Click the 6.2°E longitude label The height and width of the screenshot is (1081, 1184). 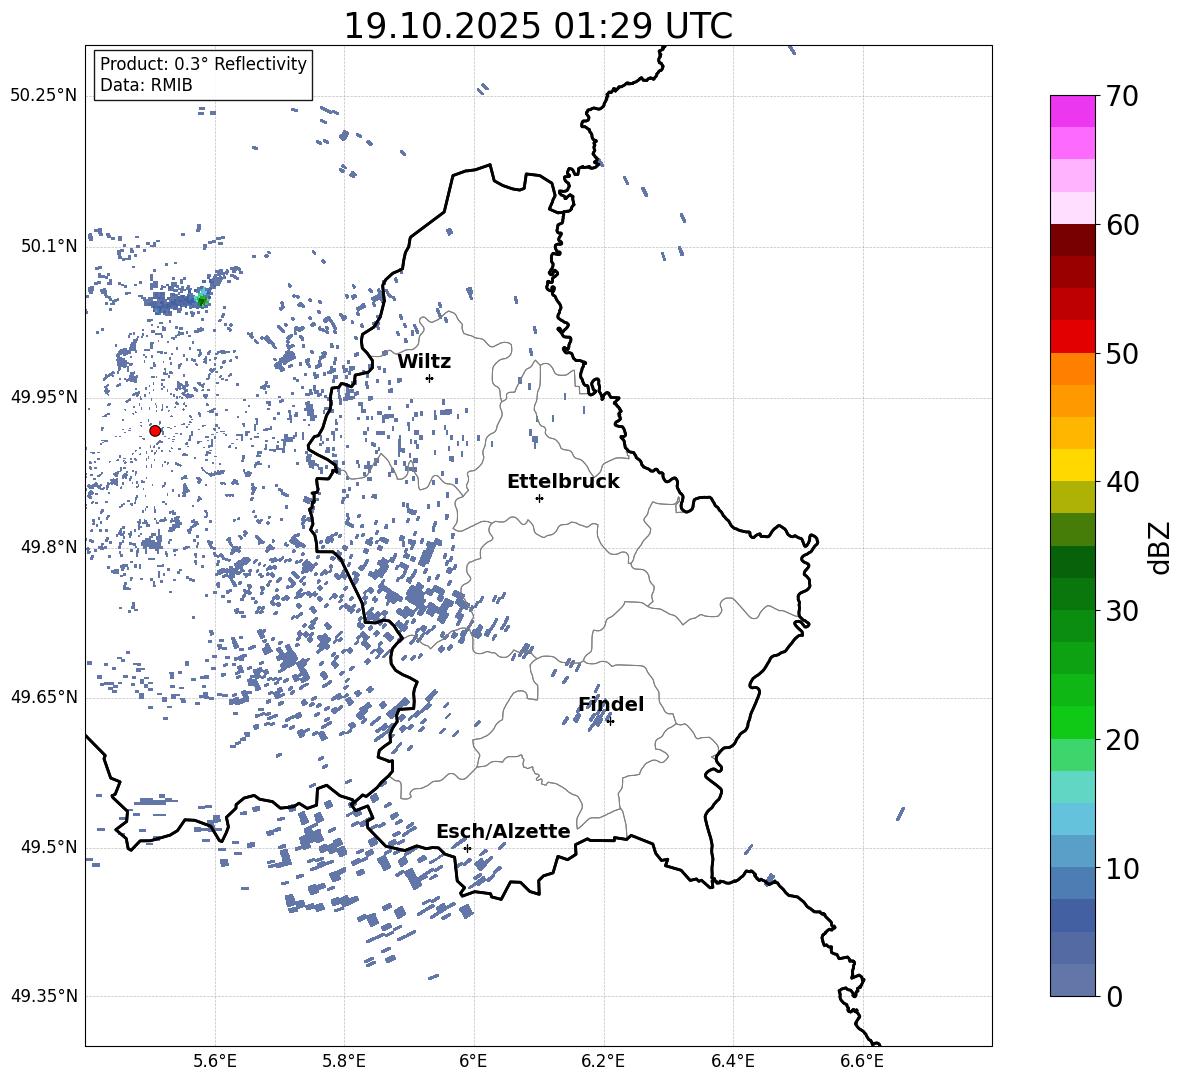click(x=603, y=1061)
